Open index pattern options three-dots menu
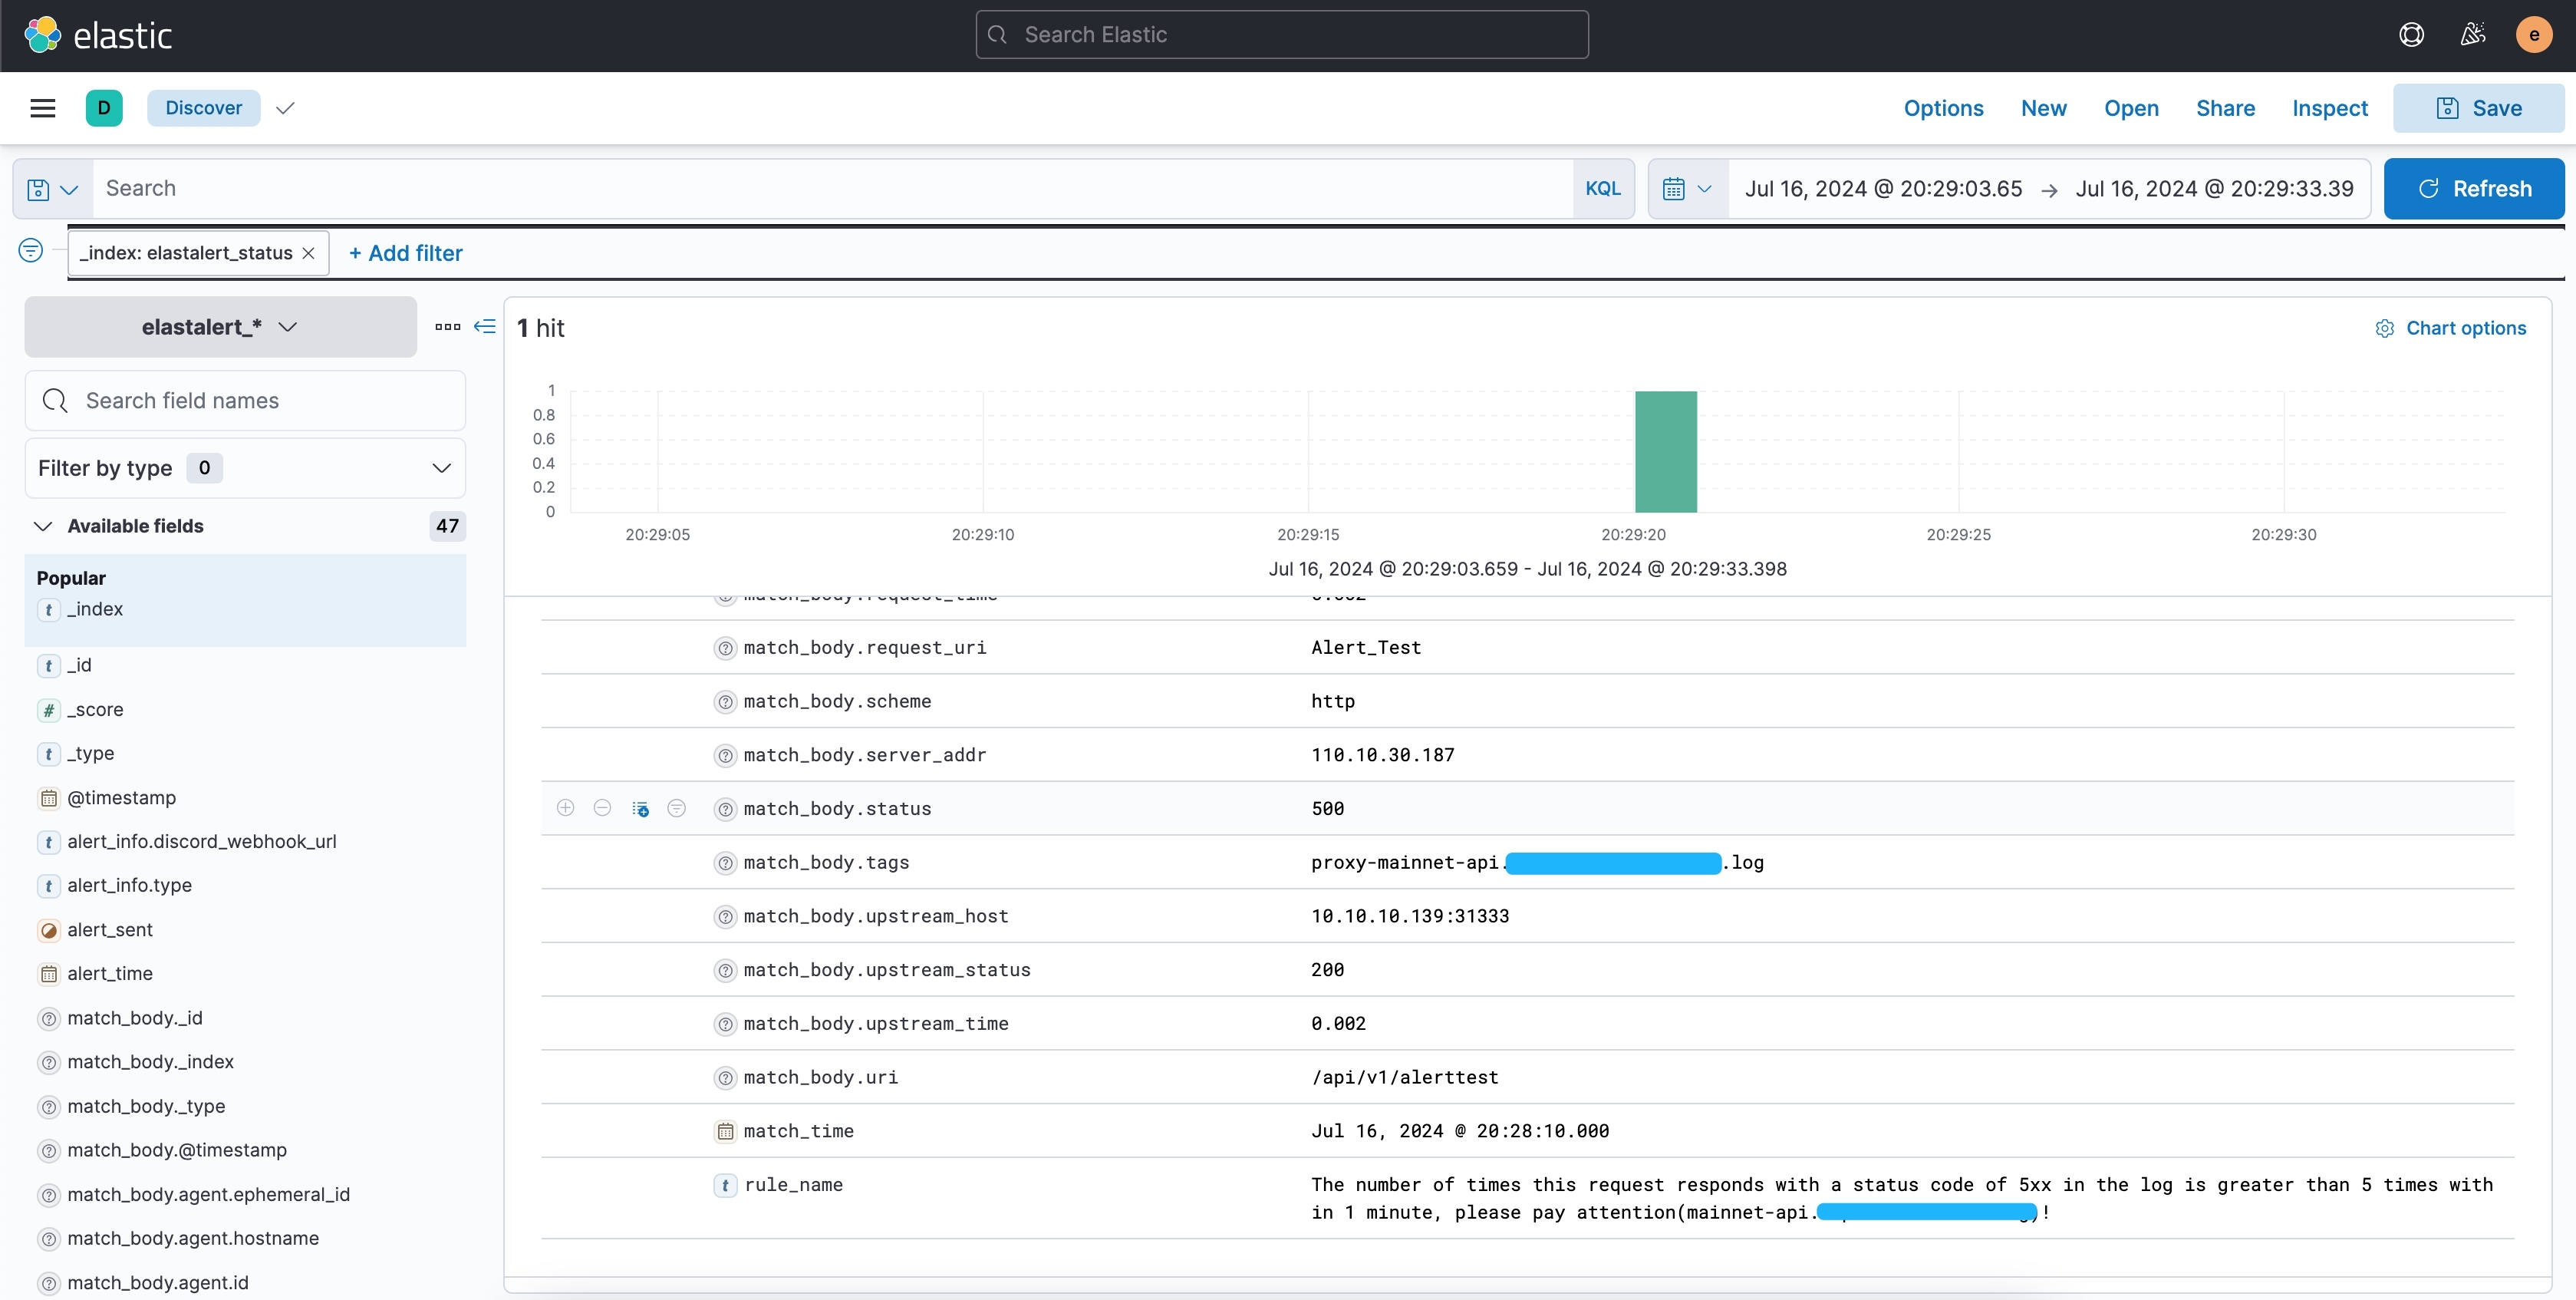Screen dimensions: 2576x1300 [x=448, y=327]
